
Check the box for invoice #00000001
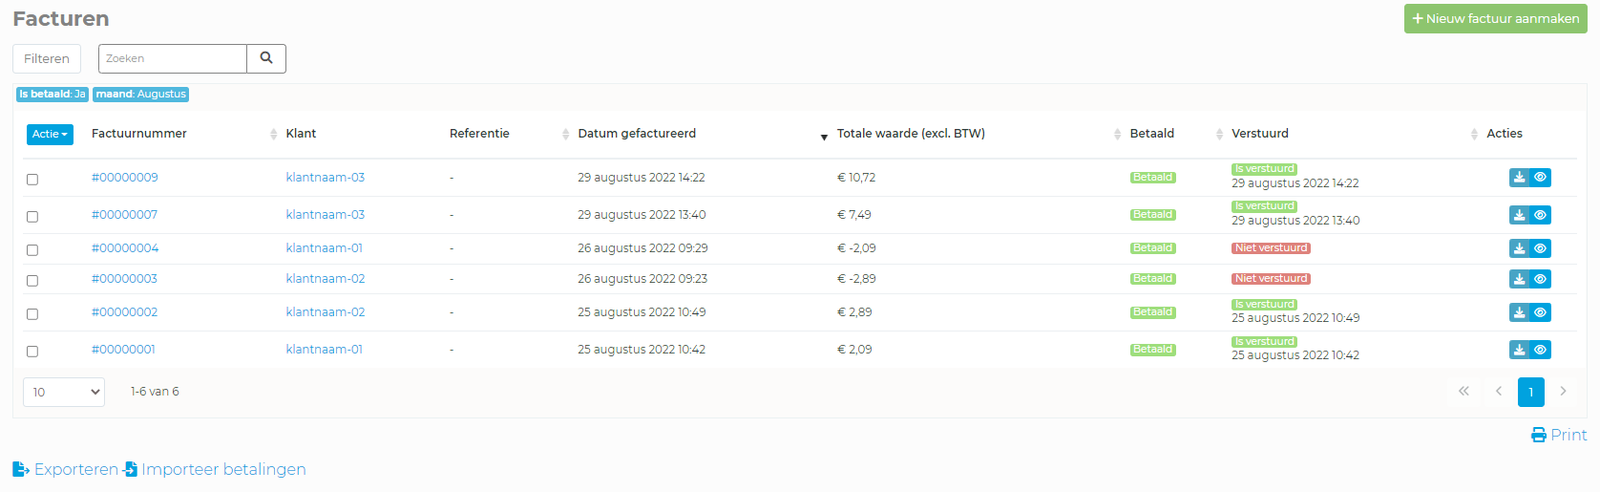coord(32,351)
